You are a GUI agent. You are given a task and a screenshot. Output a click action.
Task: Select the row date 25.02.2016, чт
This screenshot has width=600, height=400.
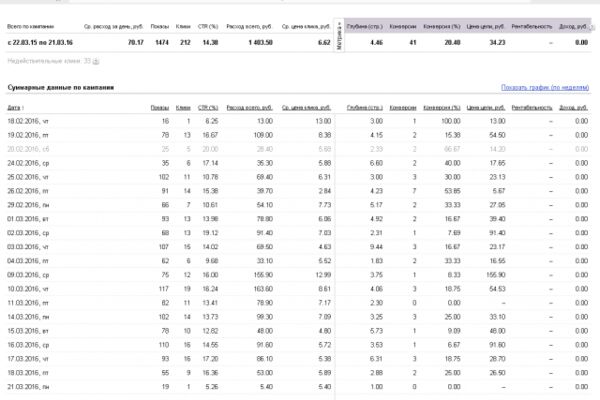point(28,177)
